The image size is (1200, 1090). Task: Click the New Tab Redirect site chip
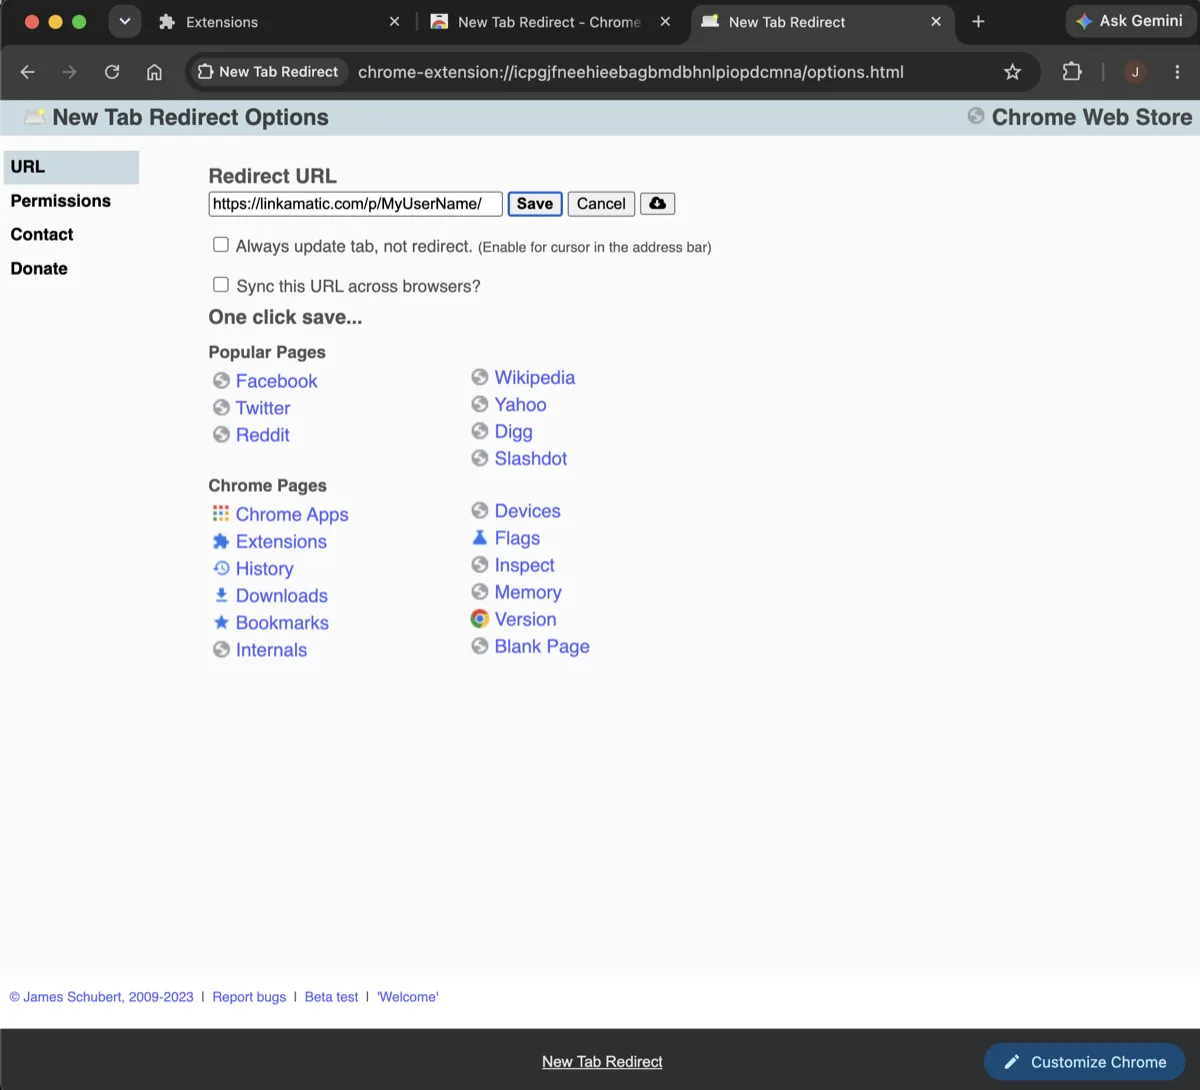(268, 72)
